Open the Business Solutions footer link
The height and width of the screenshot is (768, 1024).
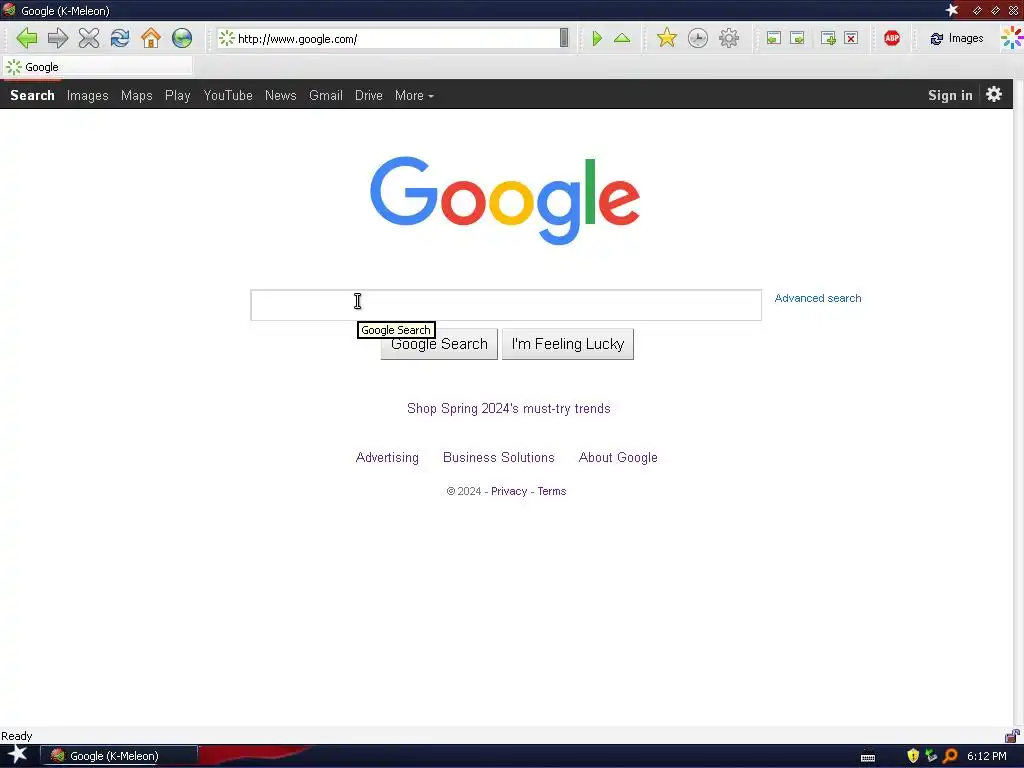tap(499, 457)
